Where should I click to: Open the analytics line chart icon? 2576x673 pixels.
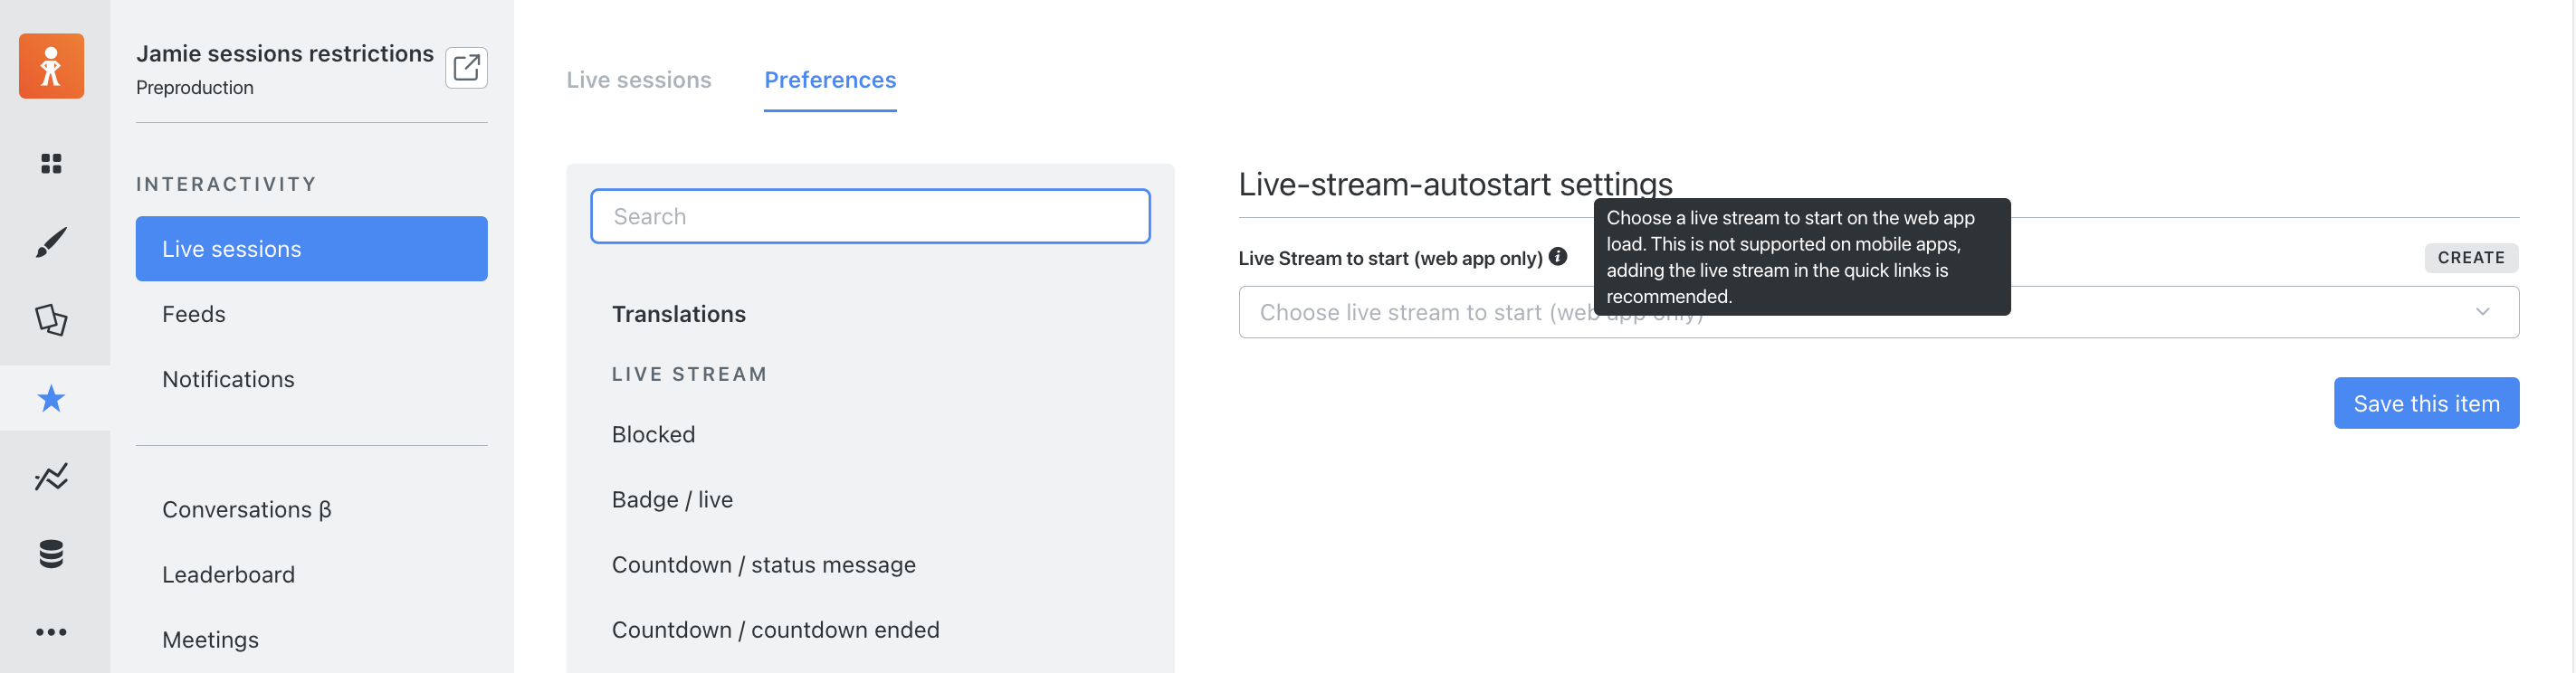pos(51,476)
